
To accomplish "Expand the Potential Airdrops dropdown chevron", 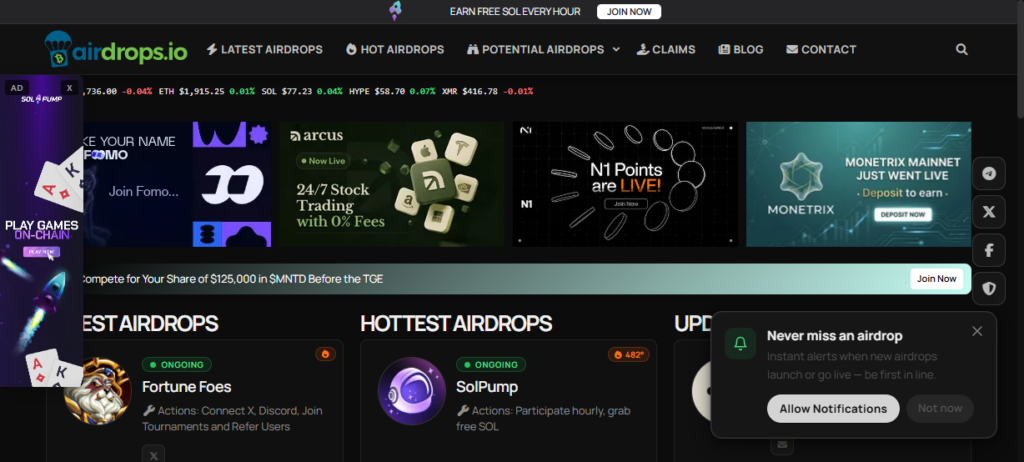I will (616, 50).
